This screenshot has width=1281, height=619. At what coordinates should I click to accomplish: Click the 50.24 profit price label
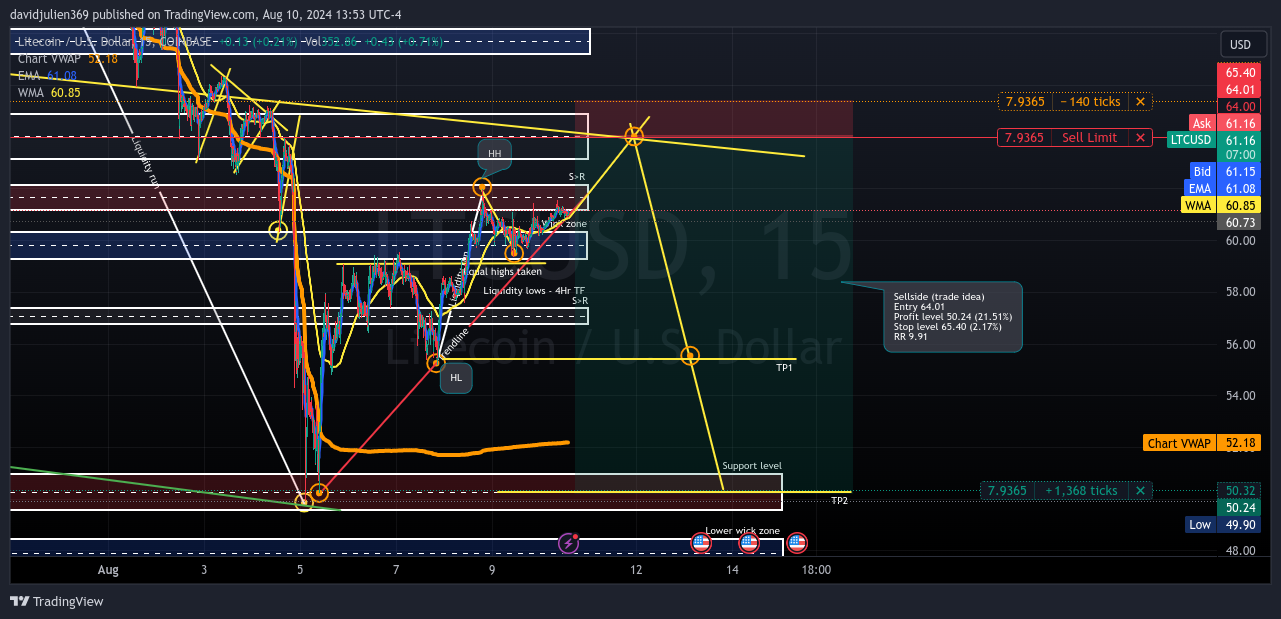tap(1240, 507)
